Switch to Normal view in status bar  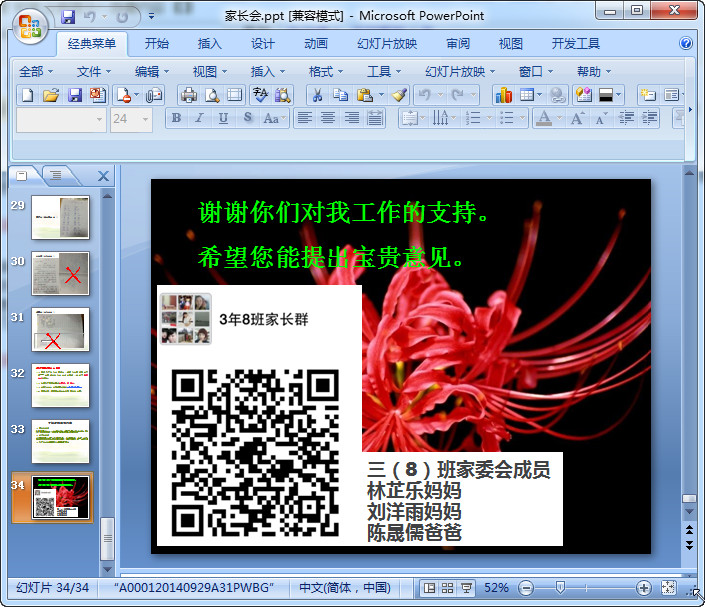pyautogui.click(x=429, y=588)
